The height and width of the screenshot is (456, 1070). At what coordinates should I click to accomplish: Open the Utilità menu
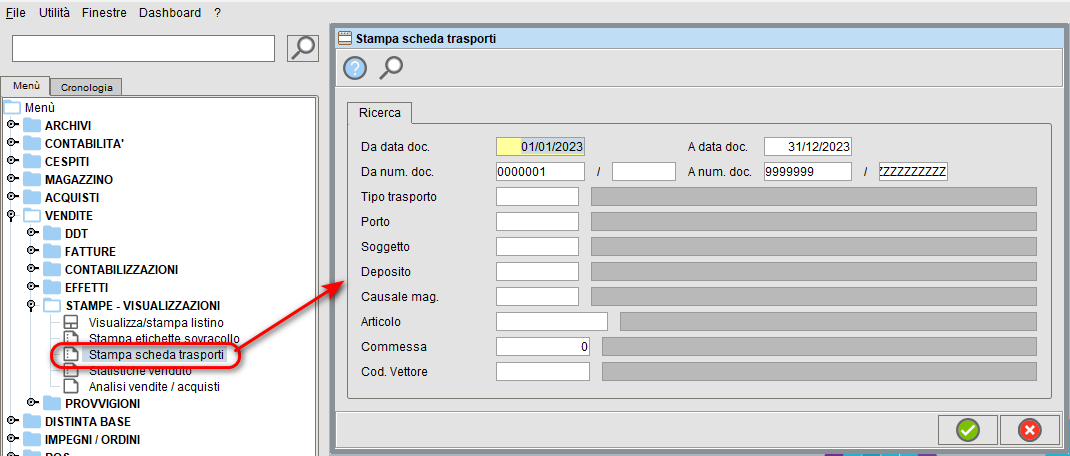tap(54, 12)
